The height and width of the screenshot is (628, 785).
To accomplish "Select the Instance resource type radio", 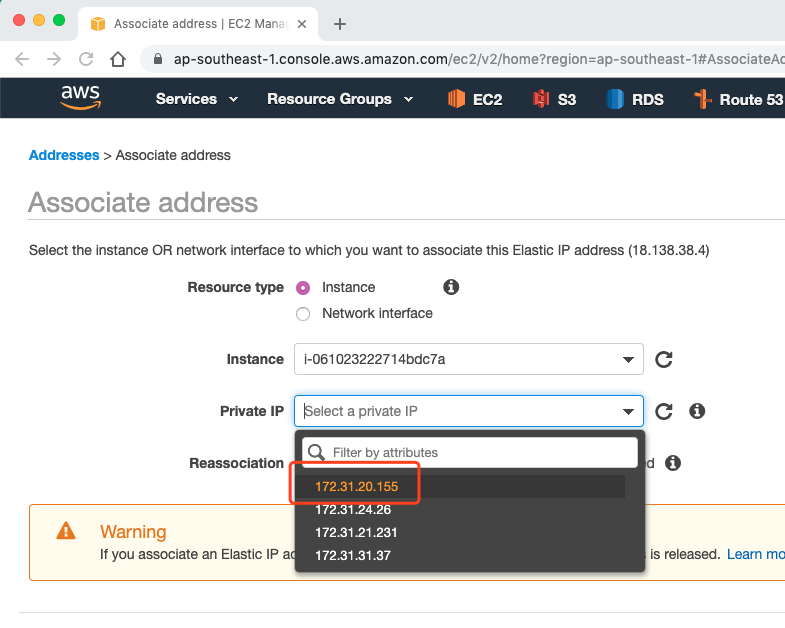I will coord(303,288).
